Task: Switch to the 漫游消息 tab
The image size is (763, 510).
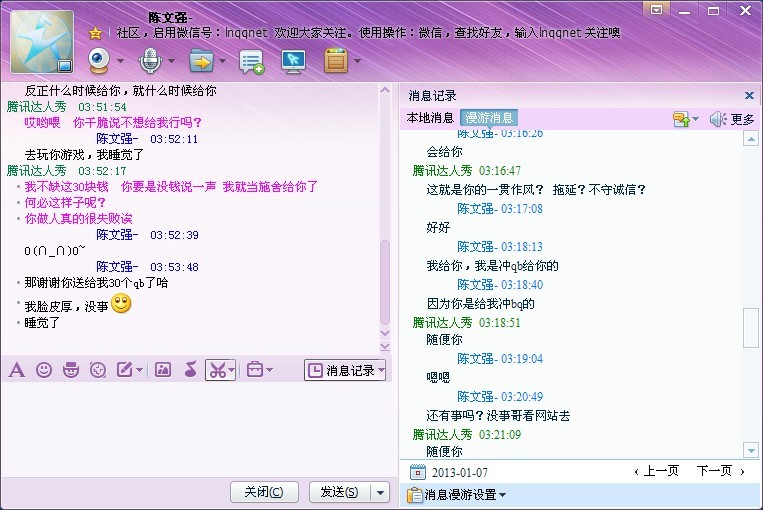Action: click(489, 118)
